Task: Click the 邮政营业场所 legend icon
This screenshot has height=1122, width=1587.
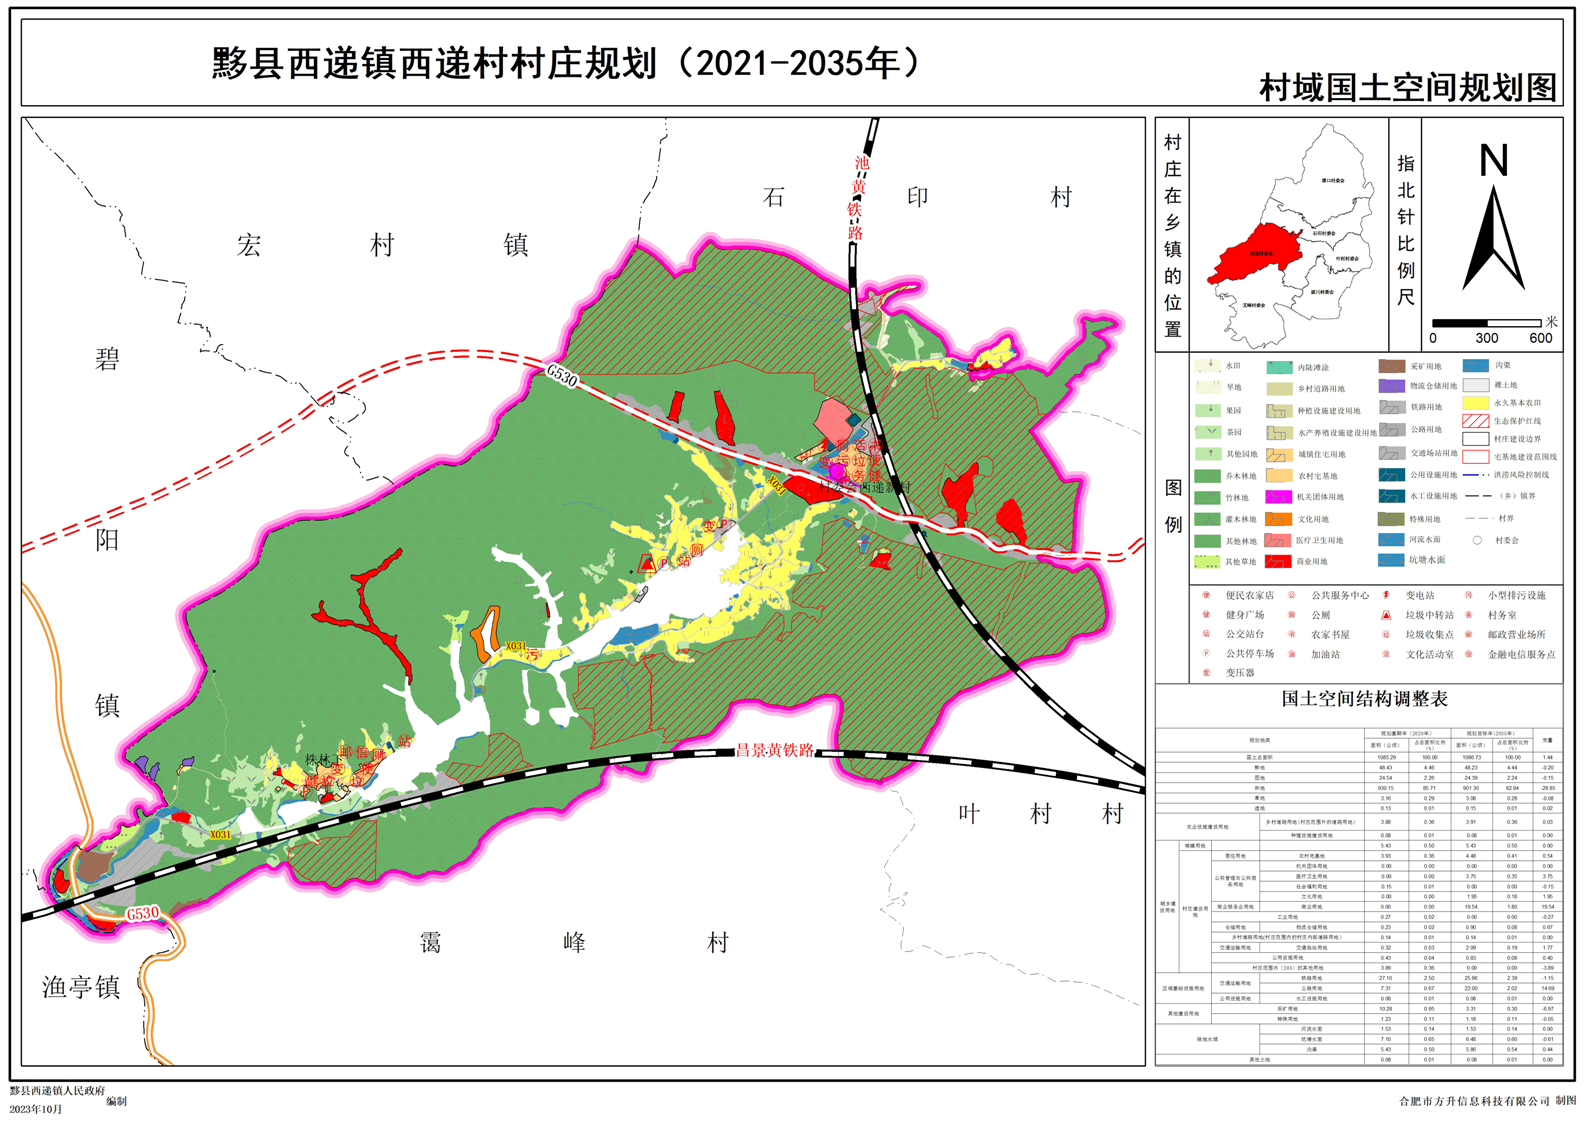Action: pos(1469,634)
